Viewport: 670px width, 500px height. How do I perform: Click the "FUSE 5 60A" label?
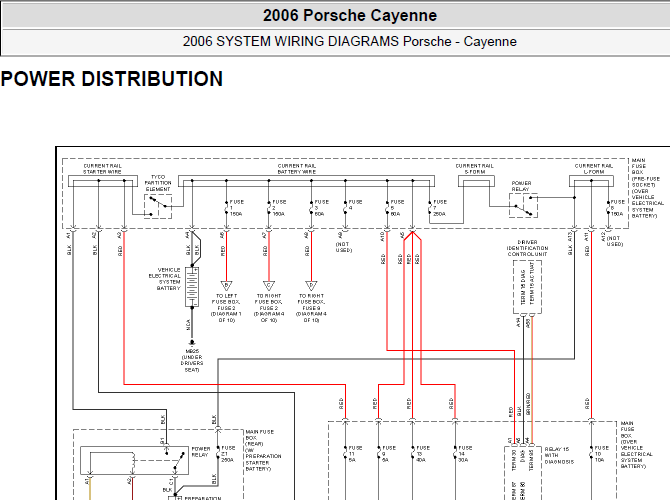[397, 208]
